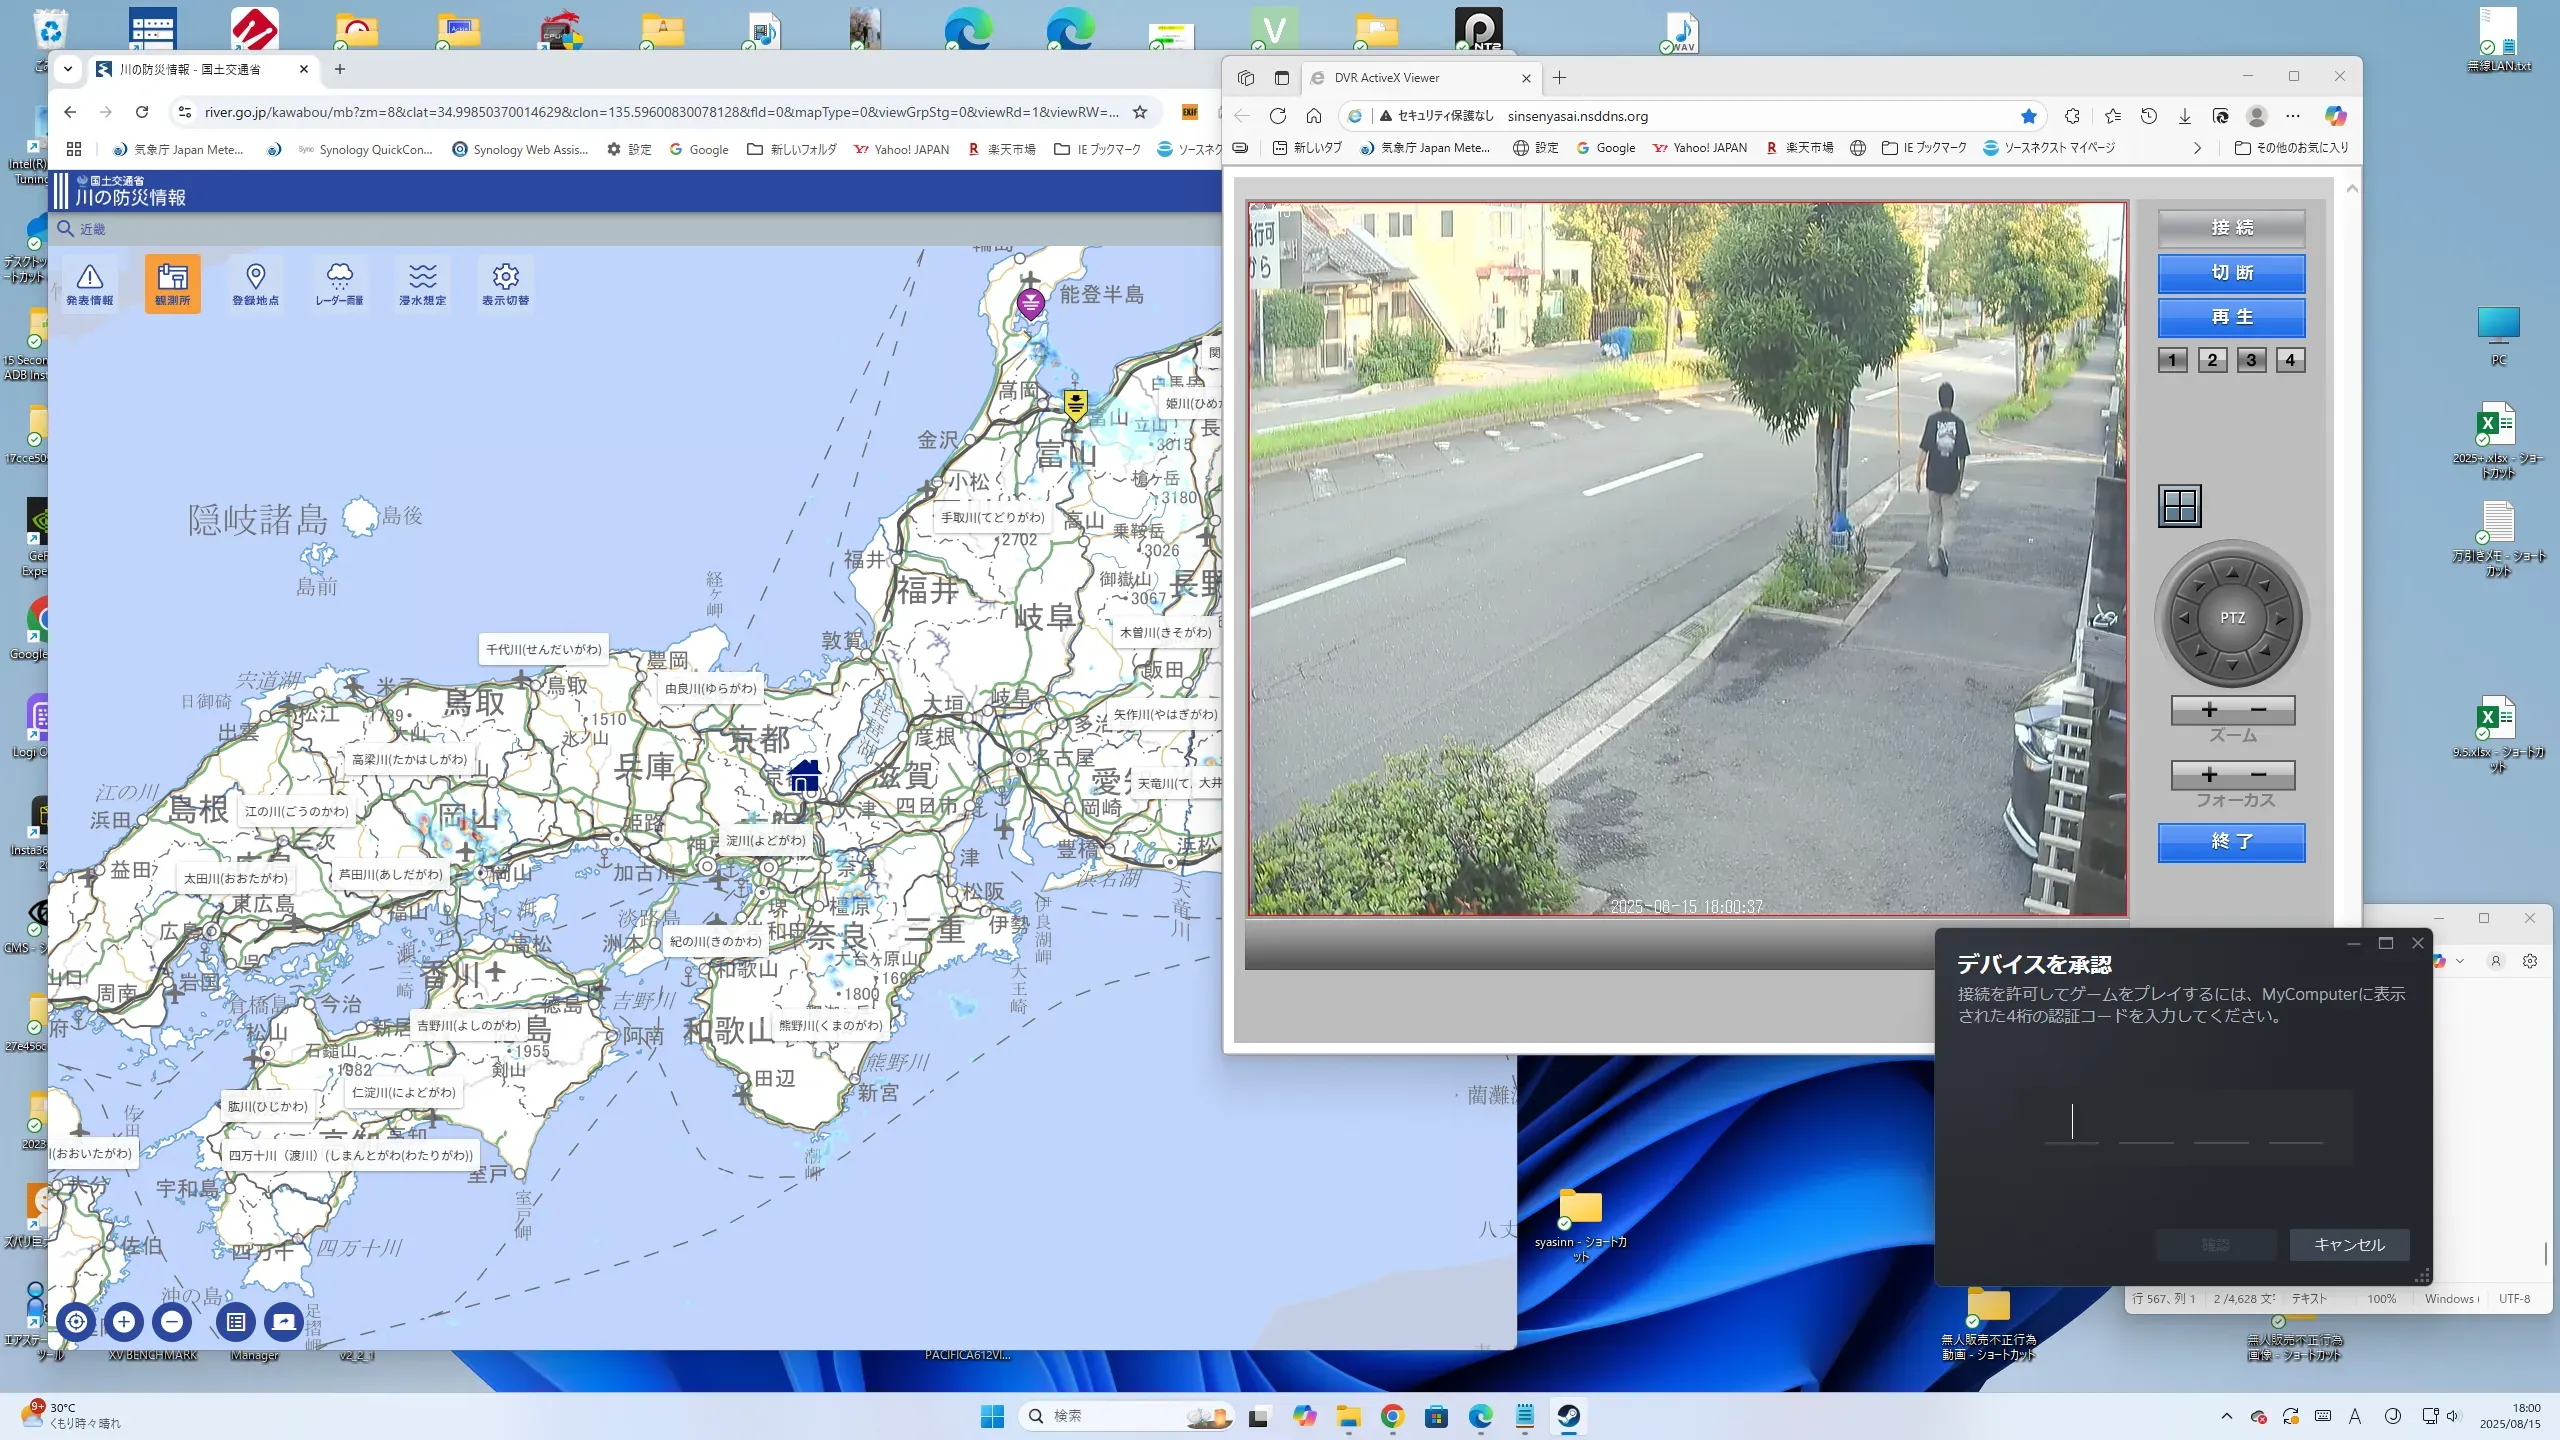
Task: Select the レーダー雨量 radar rainfall icon
Action: (339, 283)
